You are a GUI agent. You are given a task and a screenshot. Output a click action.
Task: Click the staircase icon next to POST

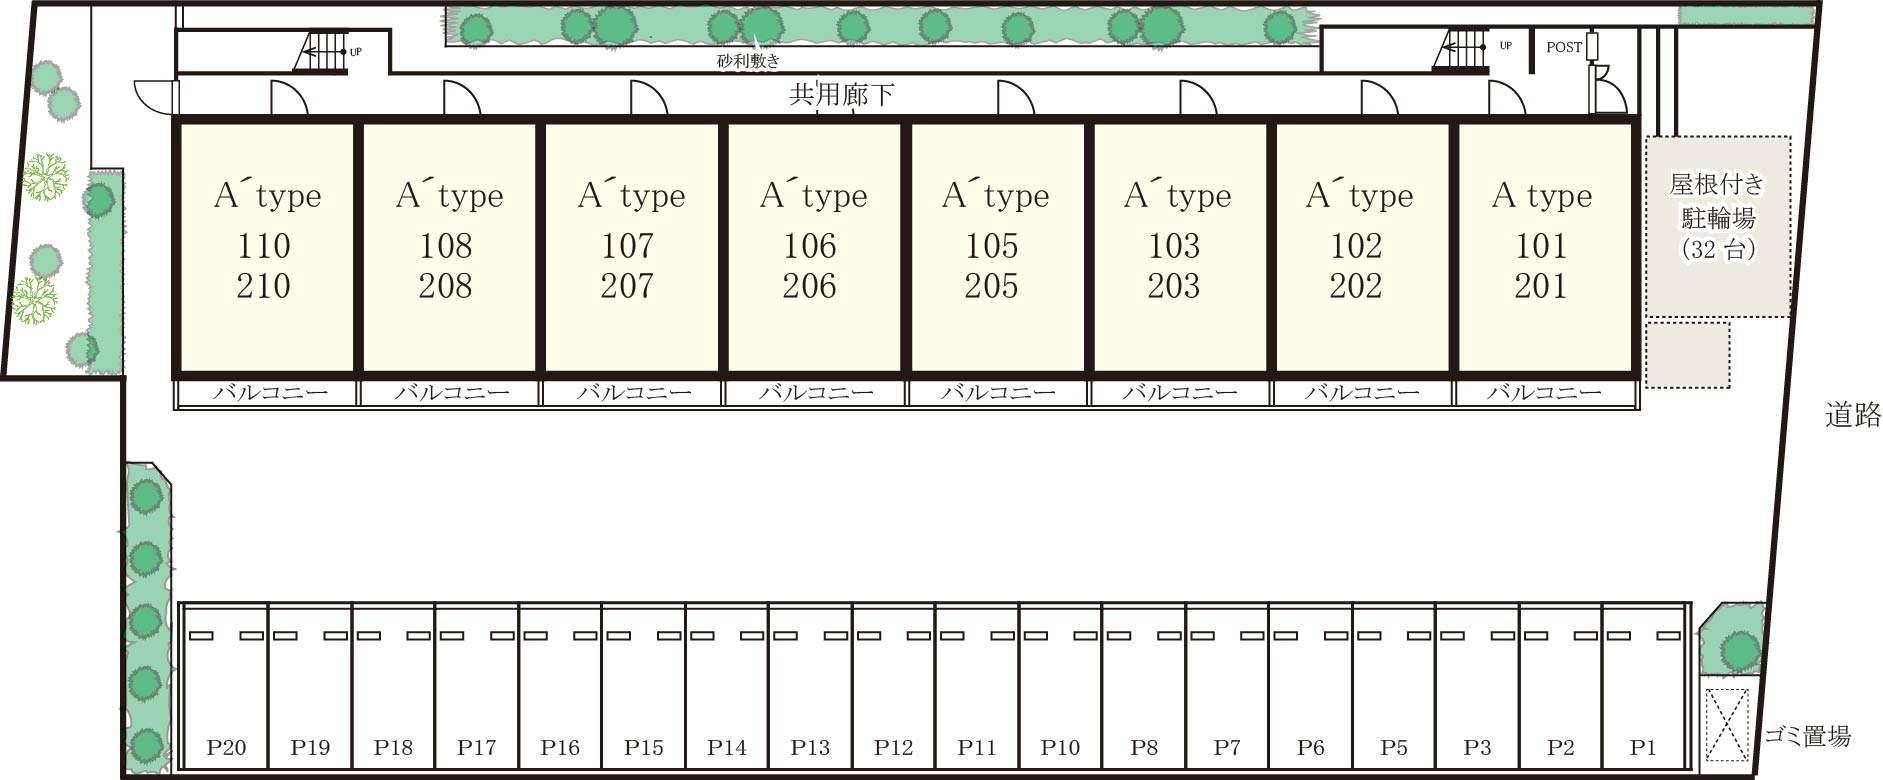(x=1460, y=51)
